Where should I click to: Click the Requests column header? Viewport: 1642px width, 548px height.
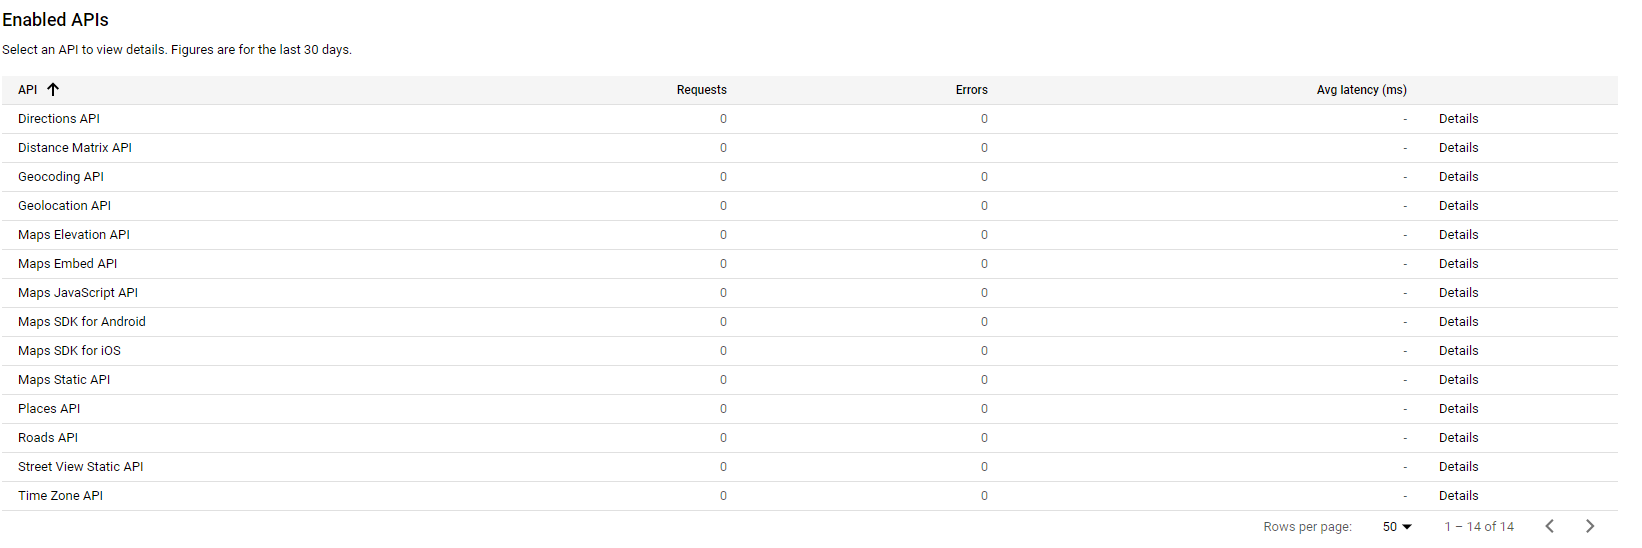pos(702,90)
